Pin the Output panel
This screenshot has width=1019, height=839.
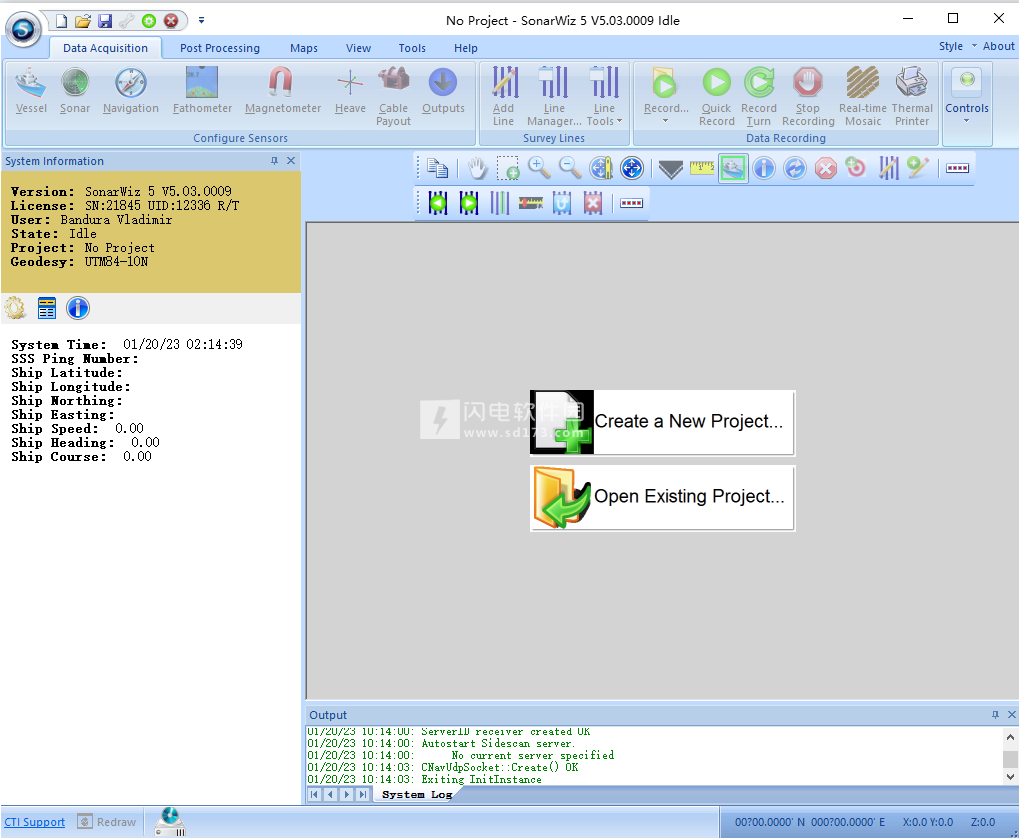click(x=995, y=715)
